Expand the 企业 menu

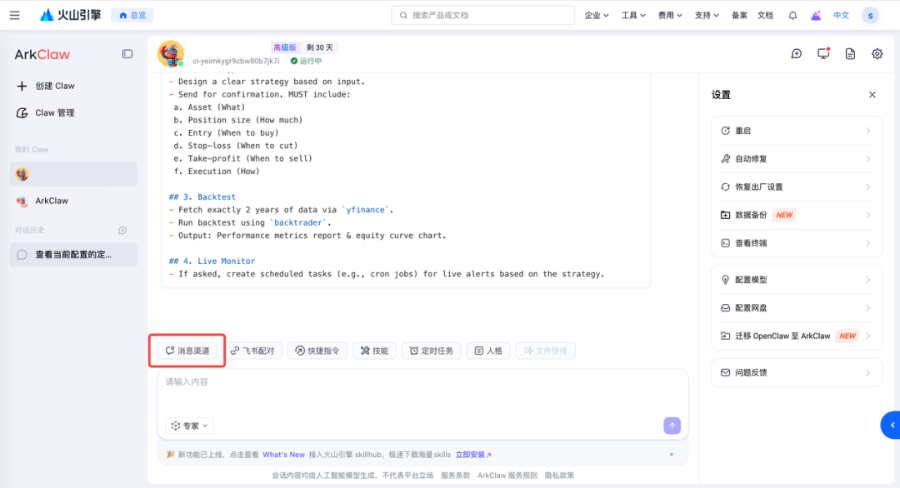click(596, 16)
